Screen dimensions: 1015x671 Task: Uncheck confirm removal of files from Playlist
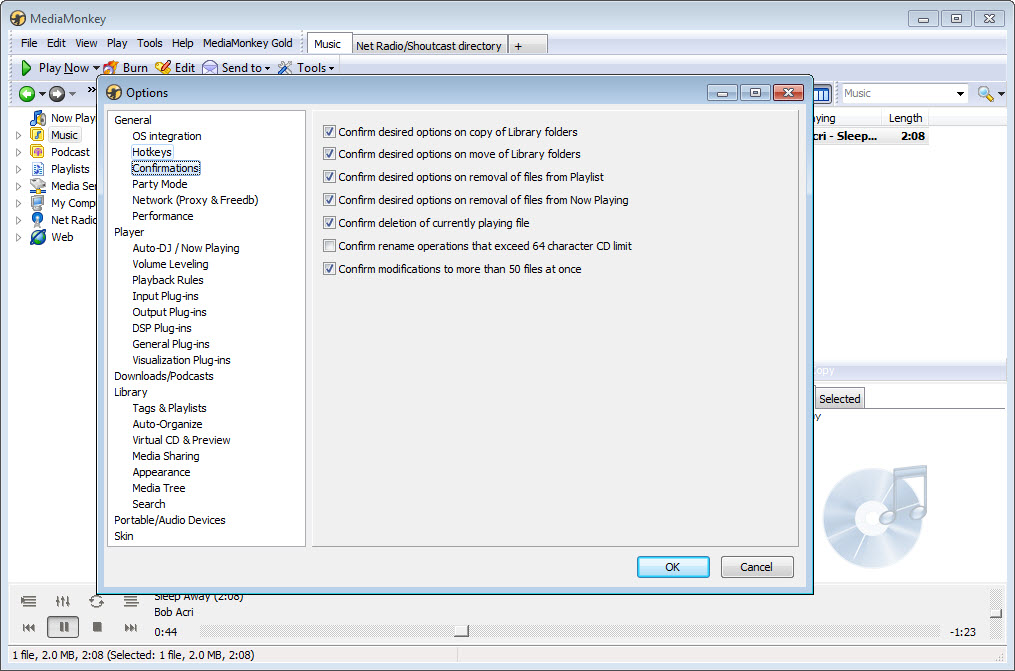pos(329,177)
